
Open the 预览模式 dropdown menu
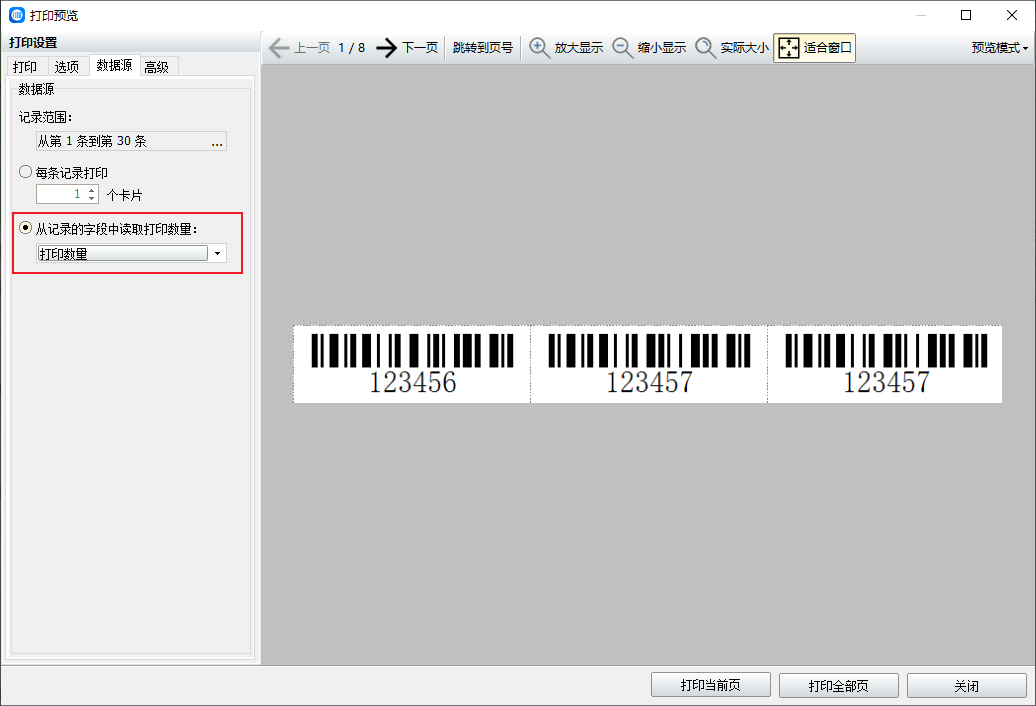pos(1000,48)
